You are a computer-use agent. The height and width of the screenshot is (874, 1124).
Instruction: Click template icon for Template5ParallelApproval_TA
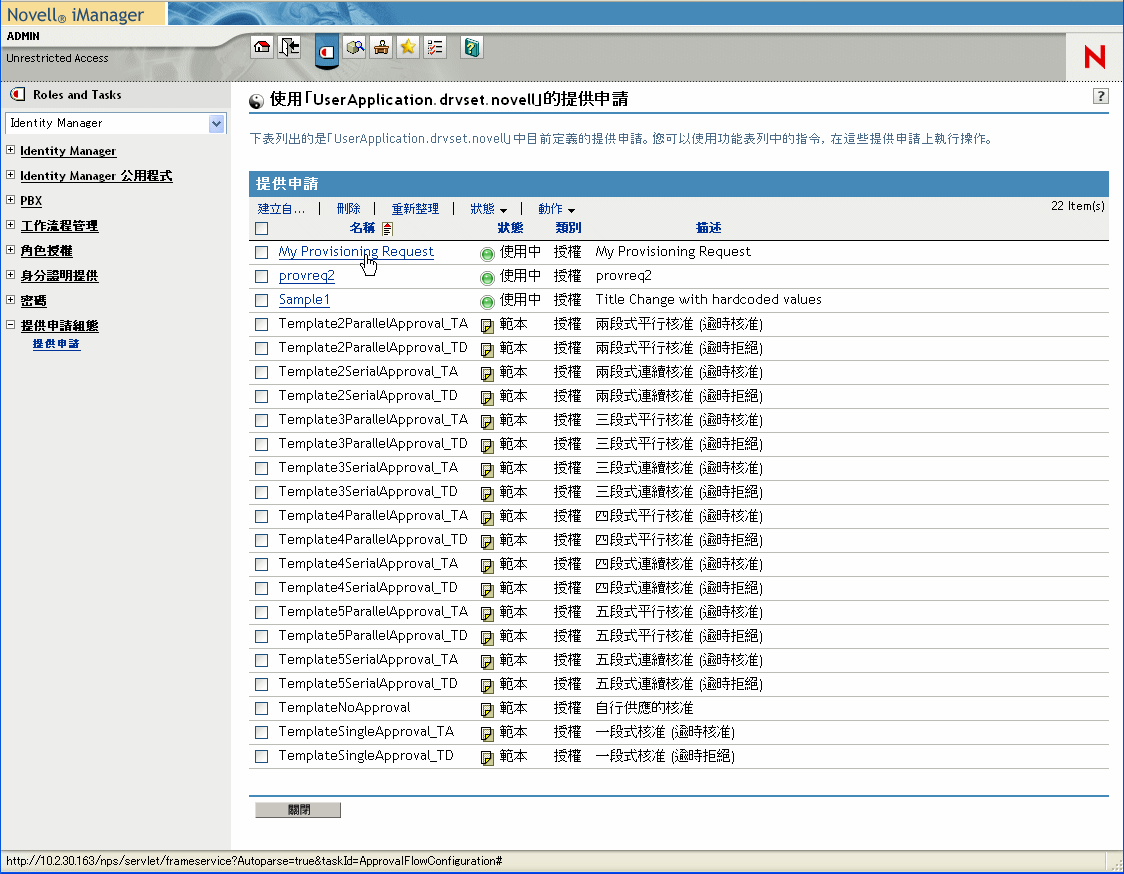pos(487,614)
